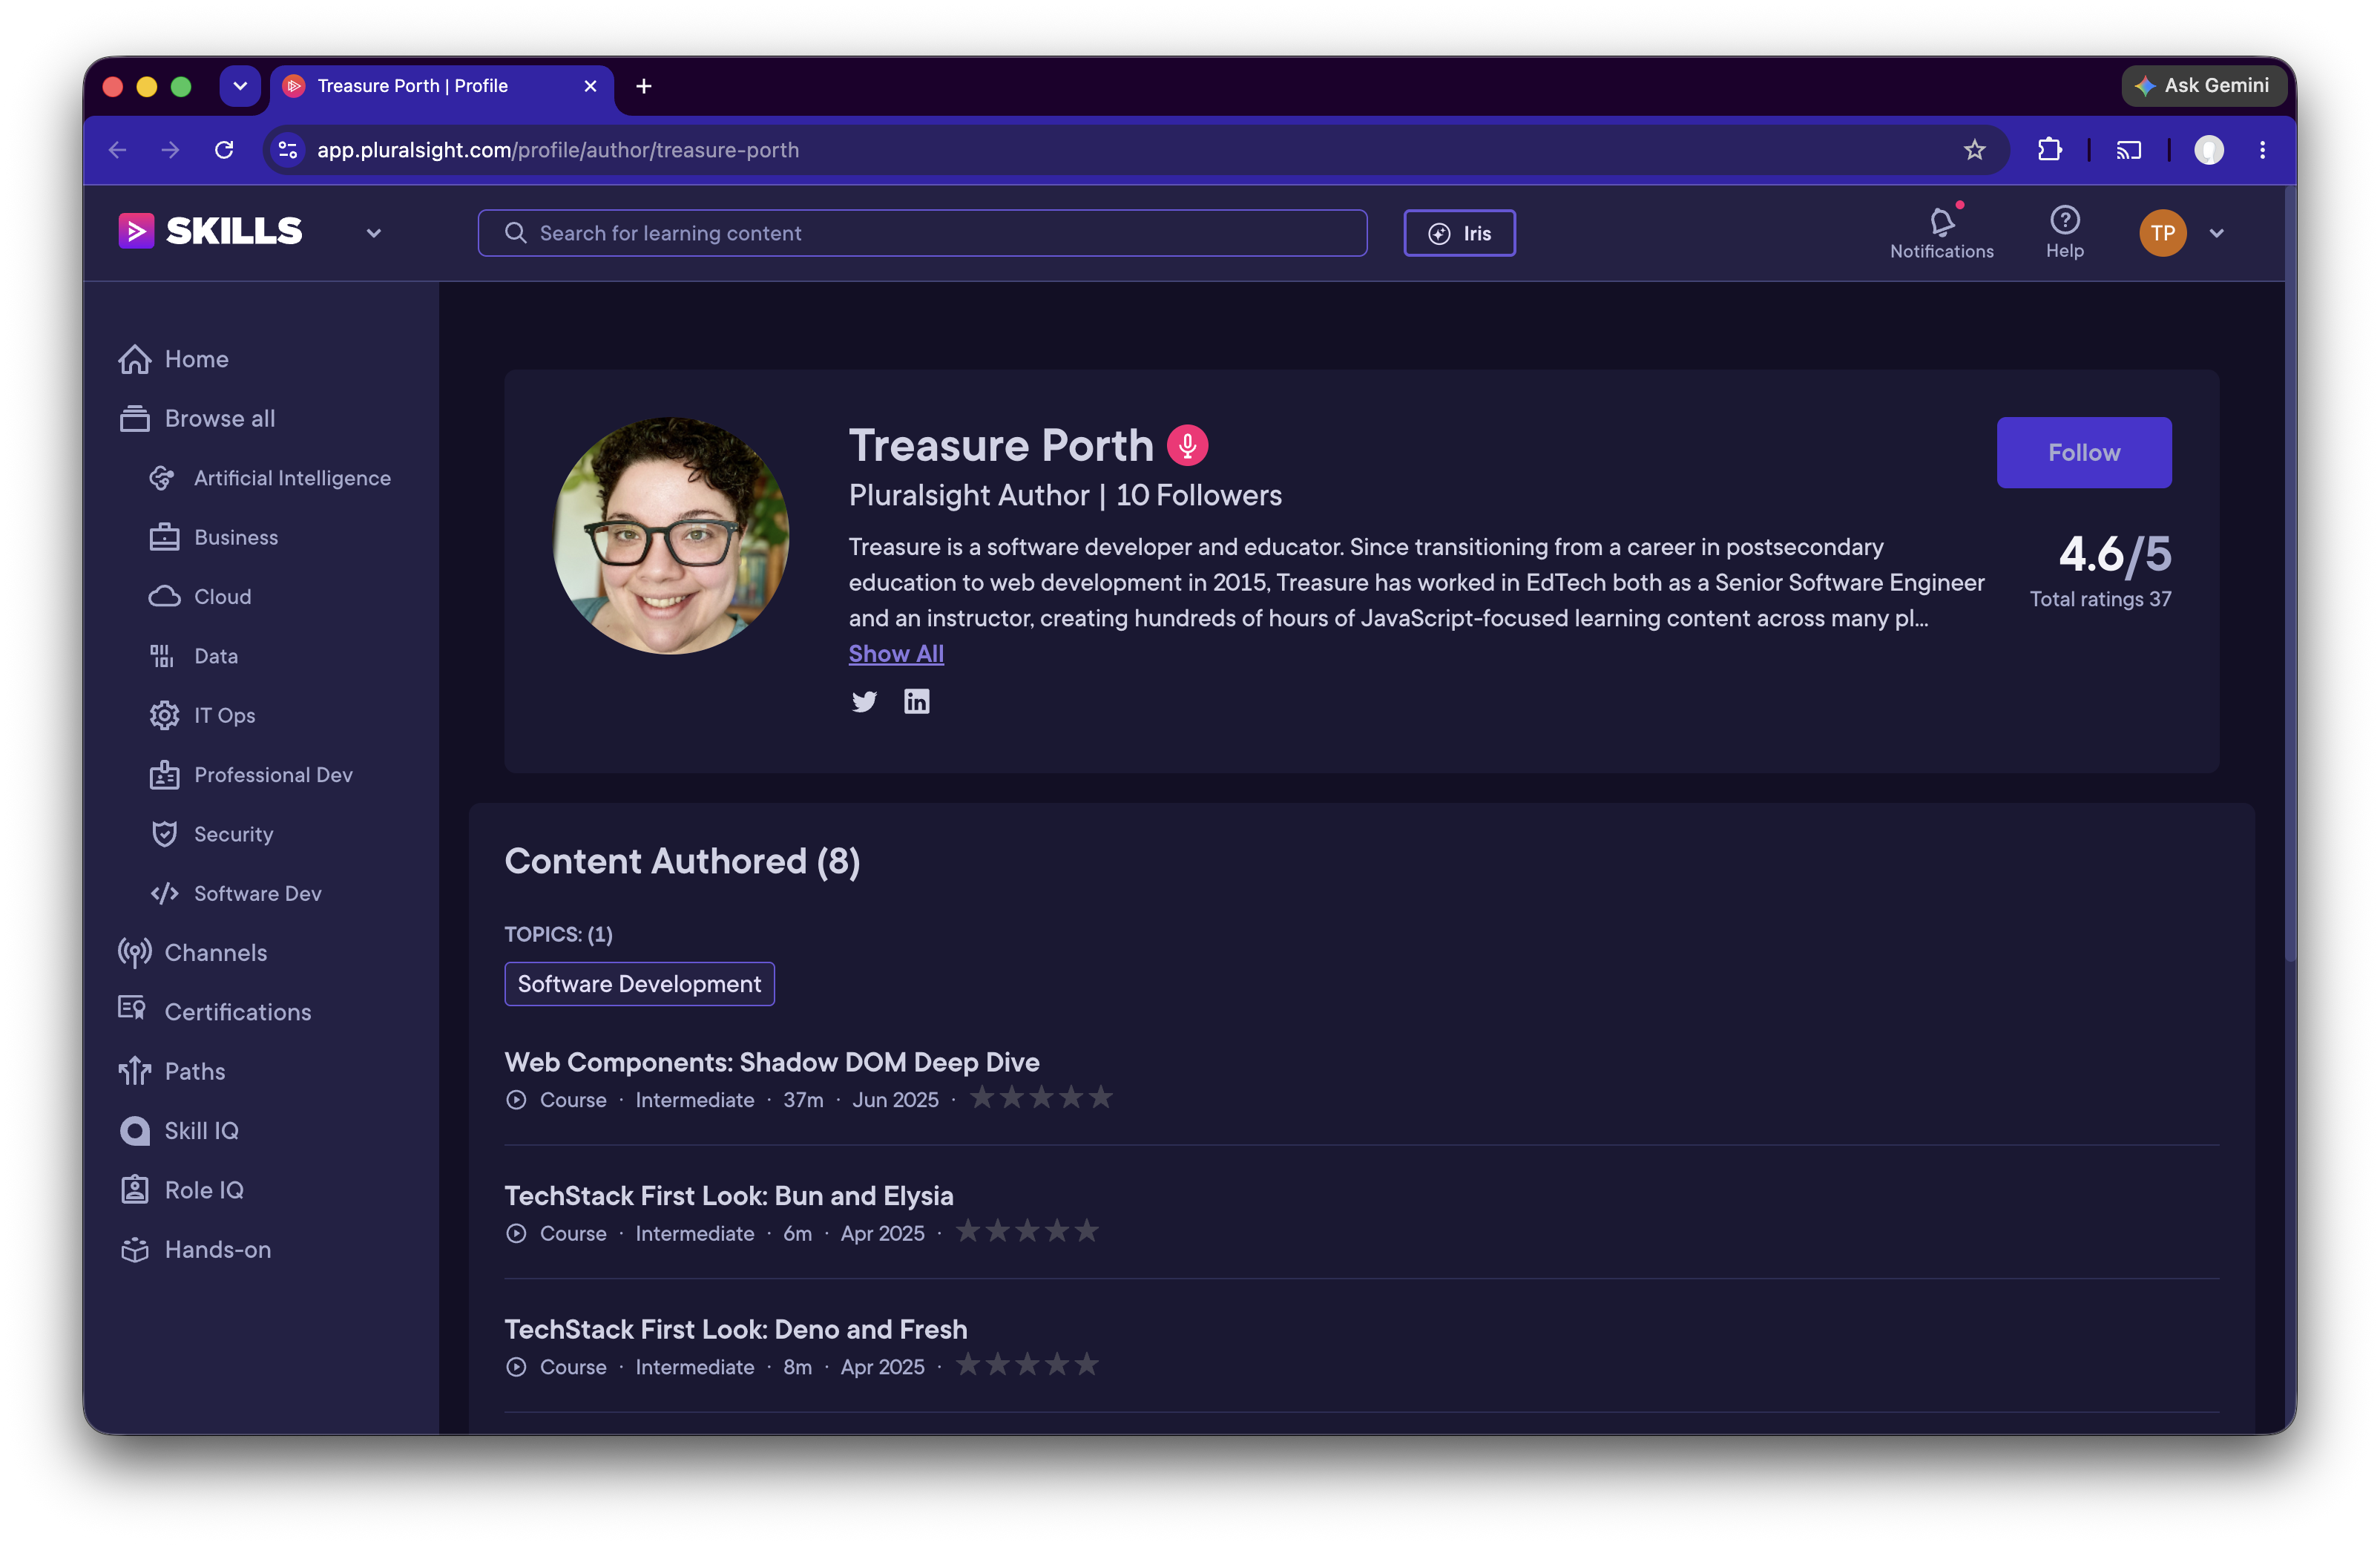Open TechStack First Look: Deno and Fresh
Viewport: 2380px width, 1545px height.
[x=735, y=1329]
